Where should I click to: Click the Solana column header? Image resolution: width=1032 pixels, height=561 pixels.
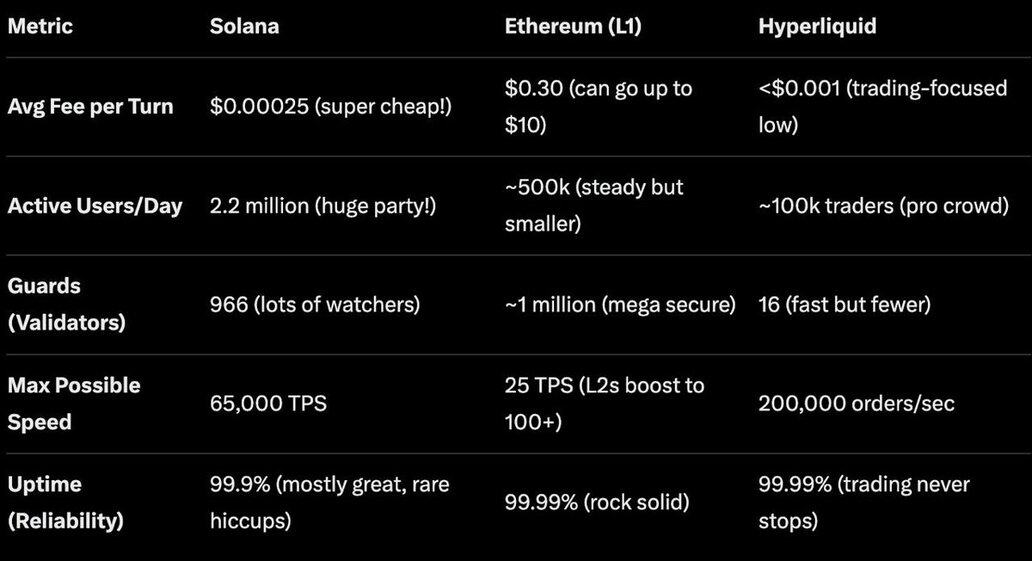point(244,26)
